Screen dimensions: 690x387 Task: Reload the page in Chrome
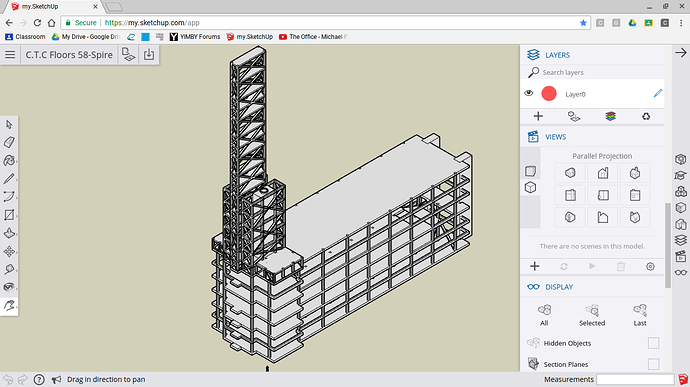(x=37, y=22)
